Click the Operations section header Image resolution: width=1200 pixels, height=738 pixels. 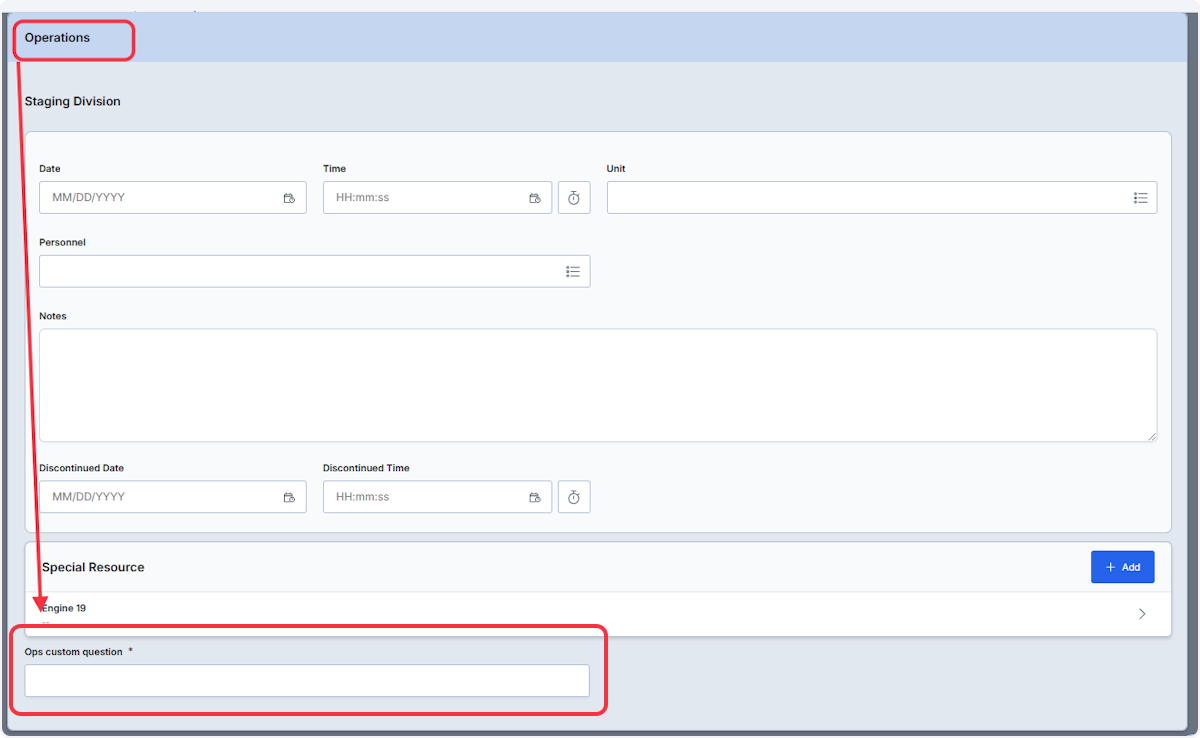coord(57,38)
